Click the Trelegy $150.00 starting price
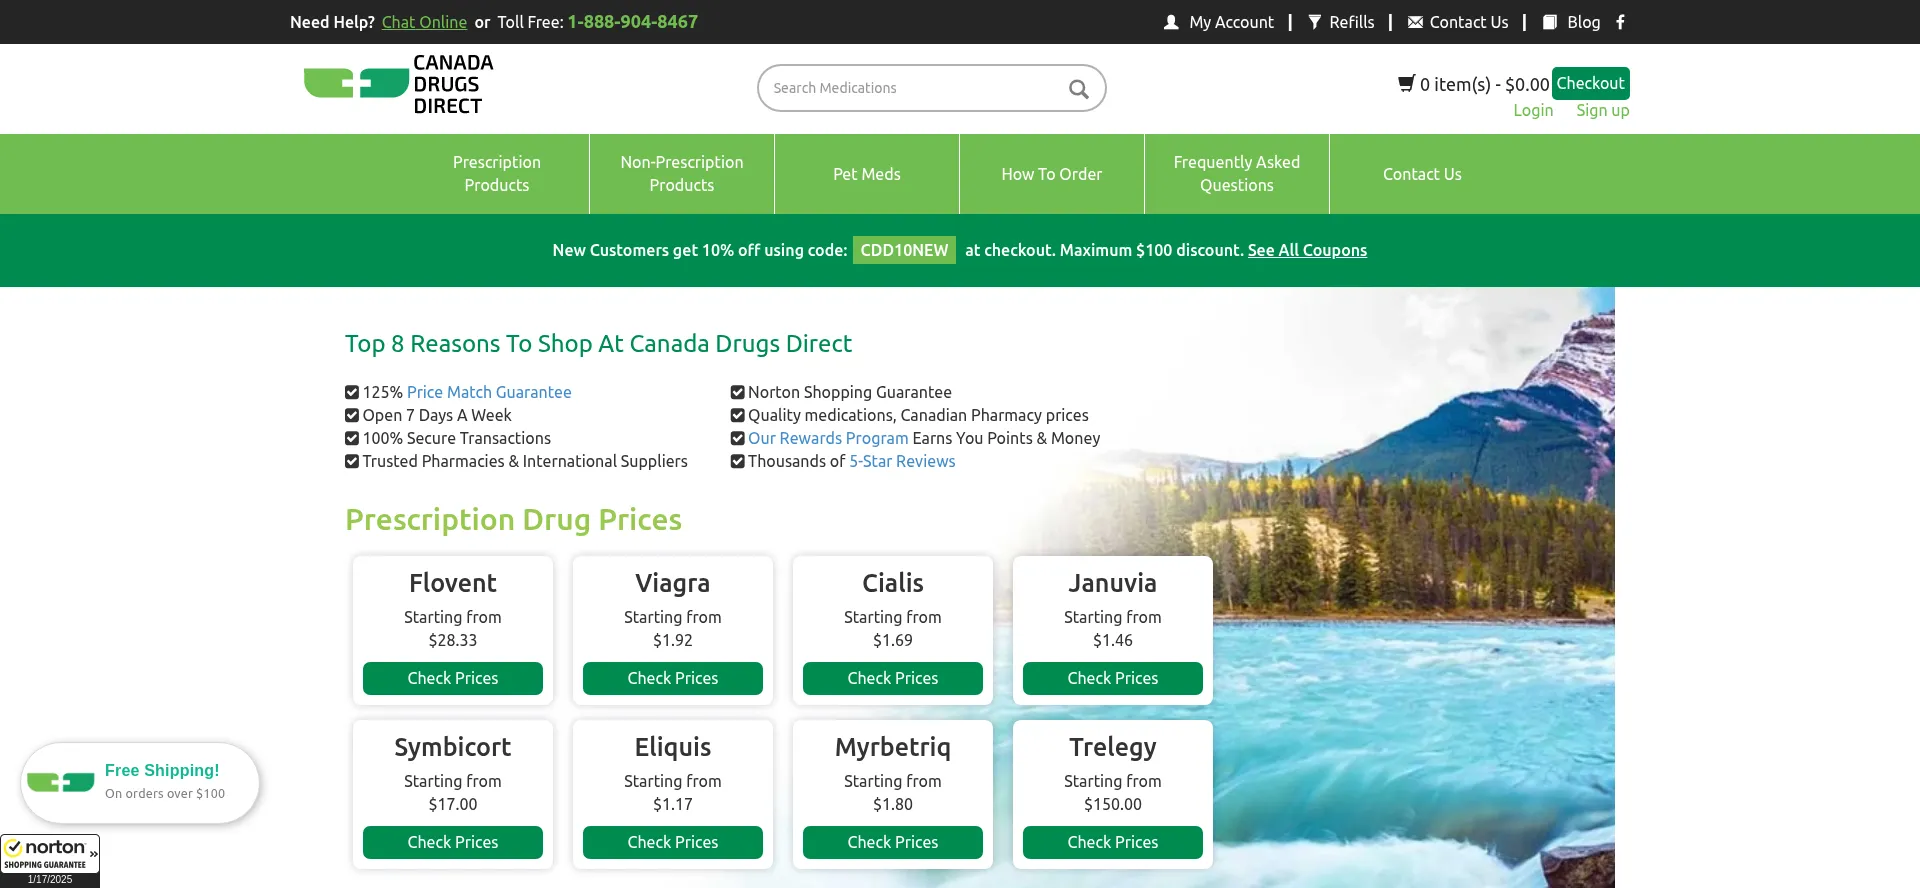The width and height of the screenshot is (1920, 888). click(1113, 804)
